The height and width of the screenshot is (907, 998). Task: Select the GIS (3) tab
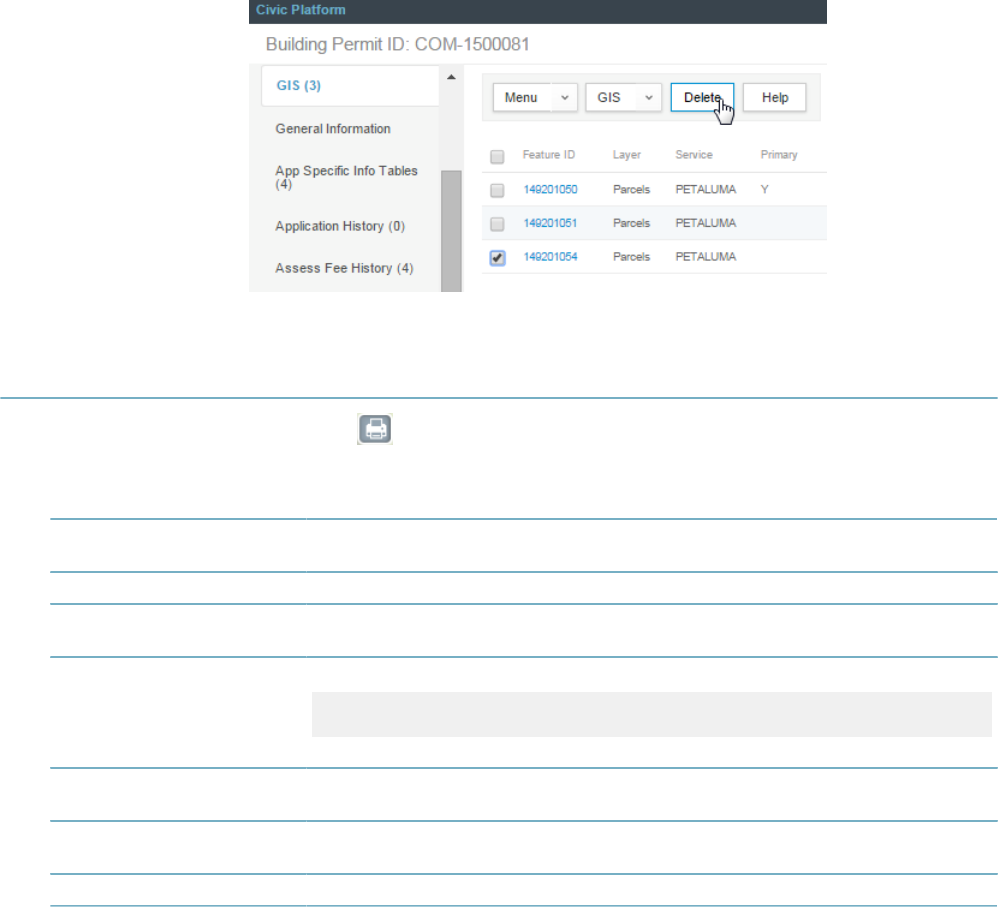click(x=350, y=85)
